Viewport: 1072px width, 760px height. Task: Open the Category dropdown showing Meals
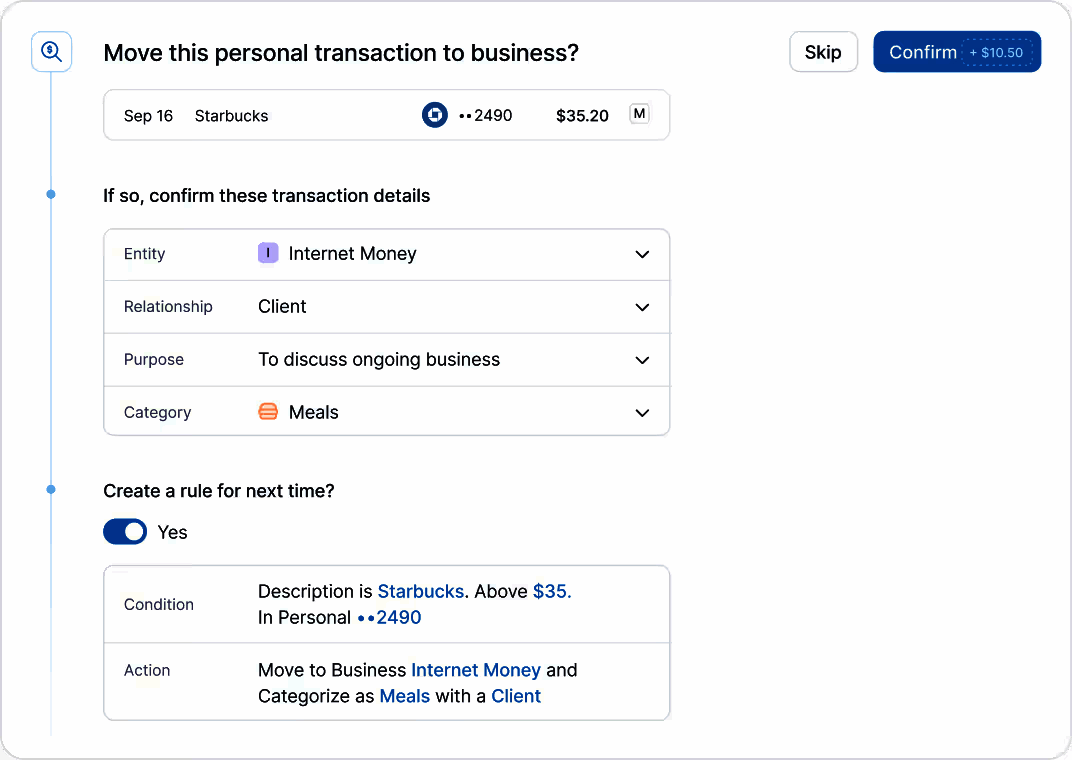(x=642, y=411)
